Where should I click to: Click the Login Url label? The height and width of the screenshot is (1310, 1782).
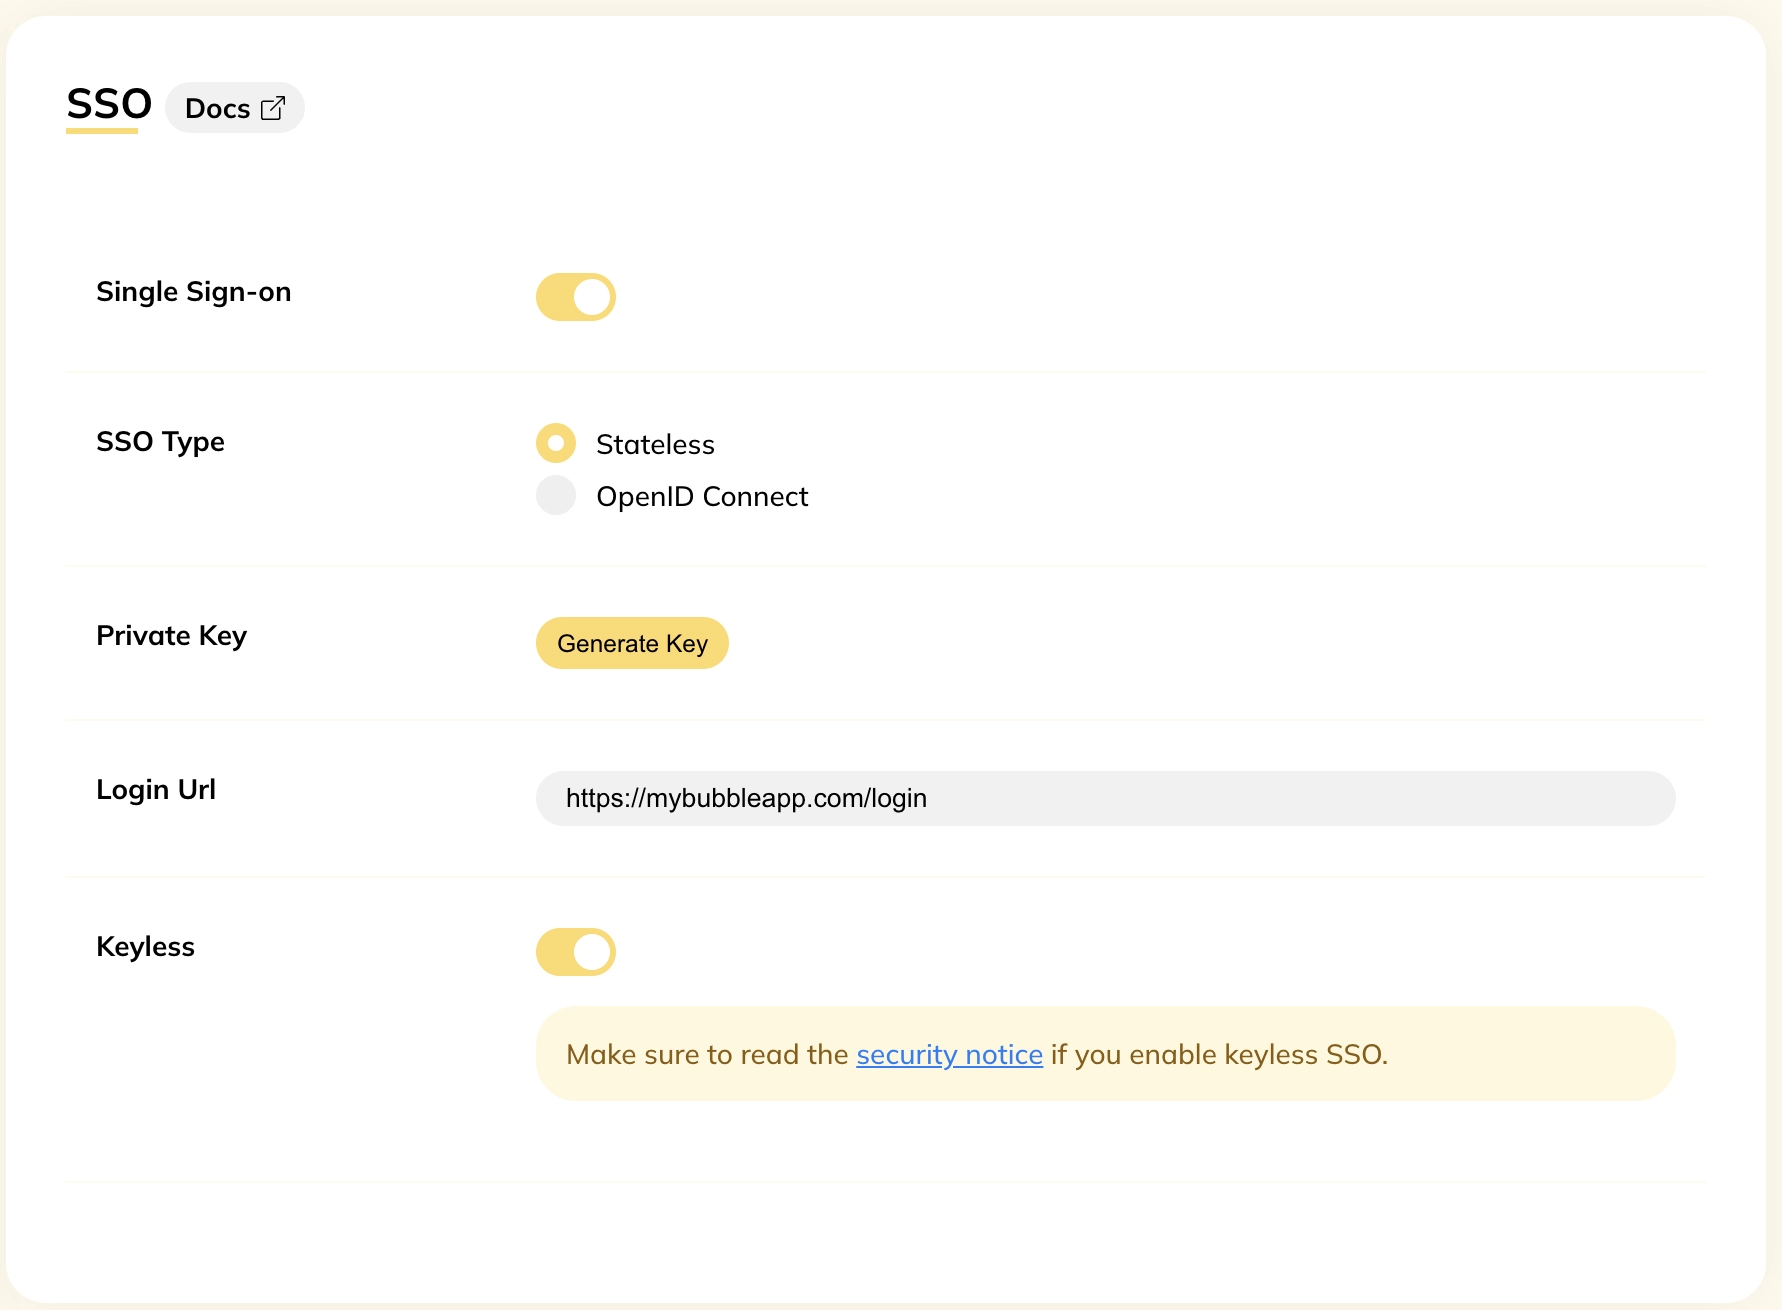tap(156, 790)
